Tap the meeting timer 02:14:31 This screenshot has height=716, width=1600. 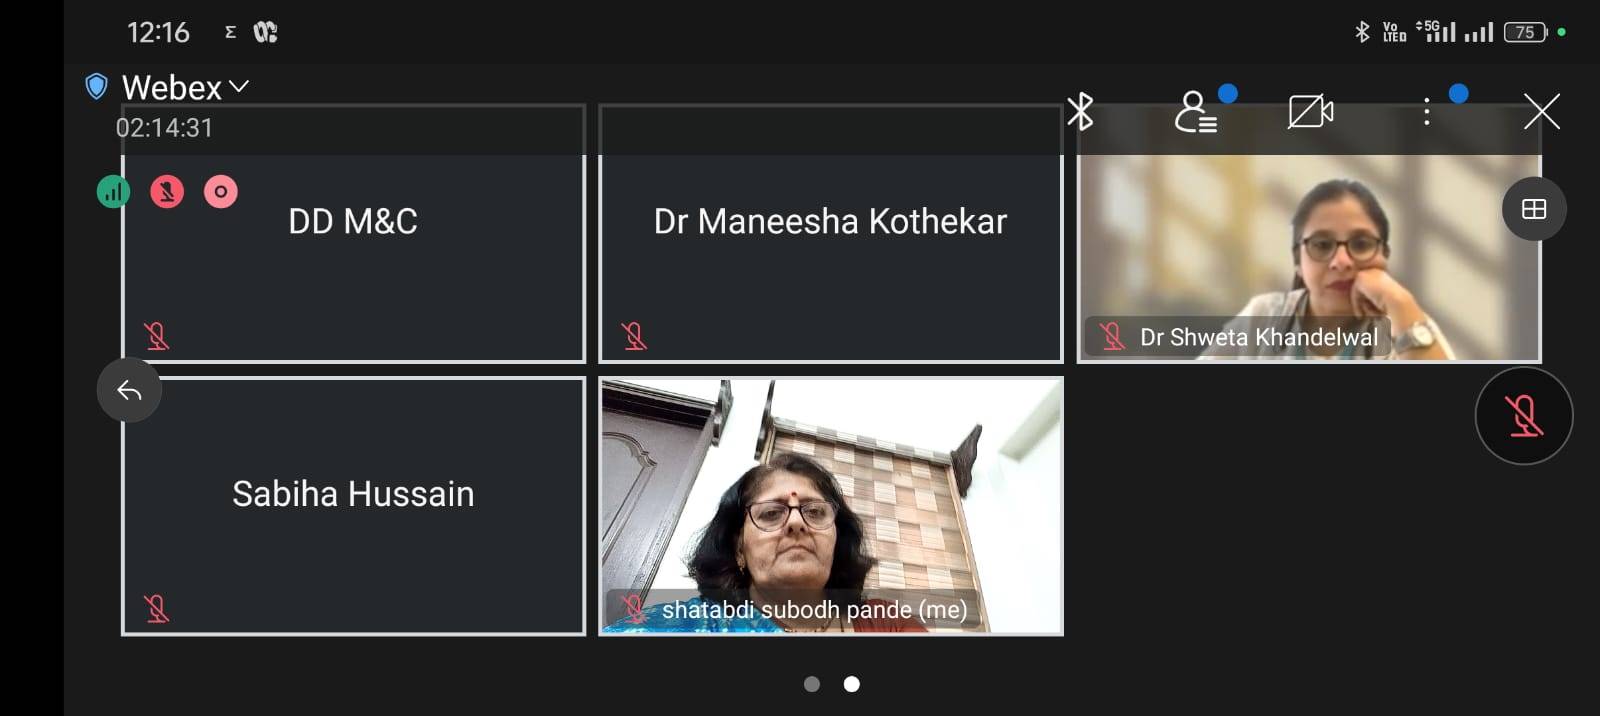[x=164, y=128]
